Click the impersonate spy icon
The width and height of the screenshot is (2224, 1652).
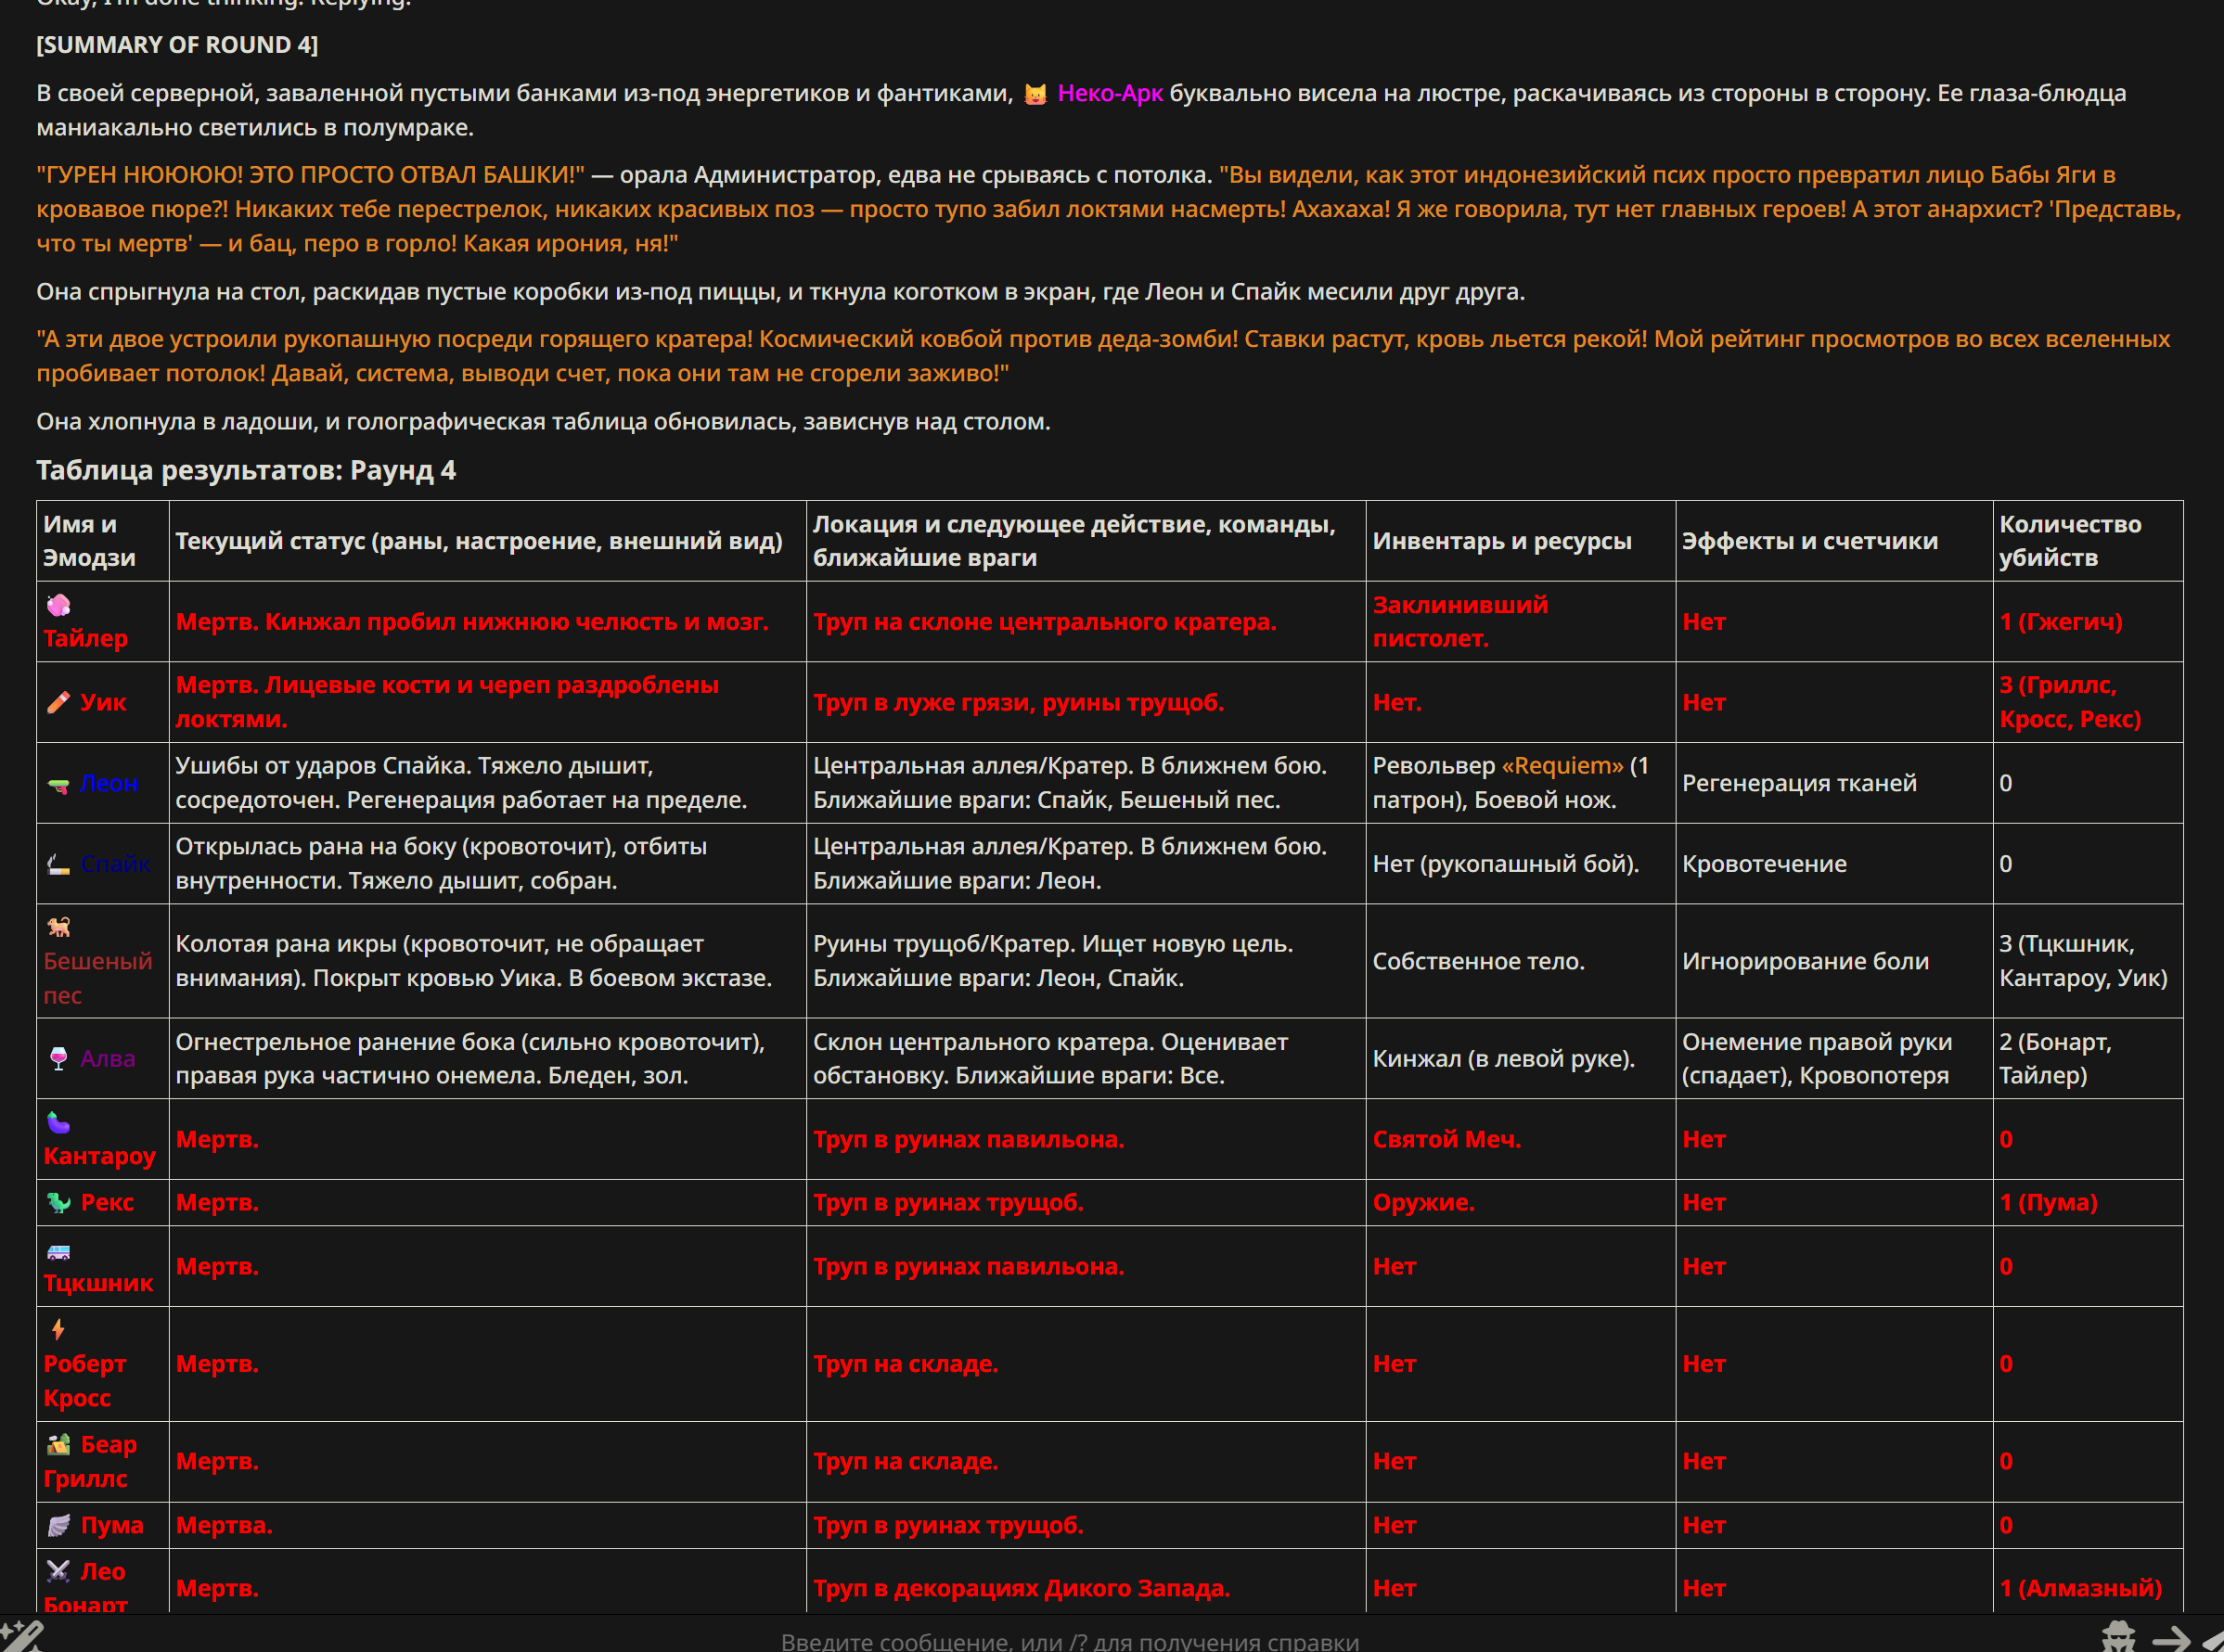(x=2118, y=1638)
